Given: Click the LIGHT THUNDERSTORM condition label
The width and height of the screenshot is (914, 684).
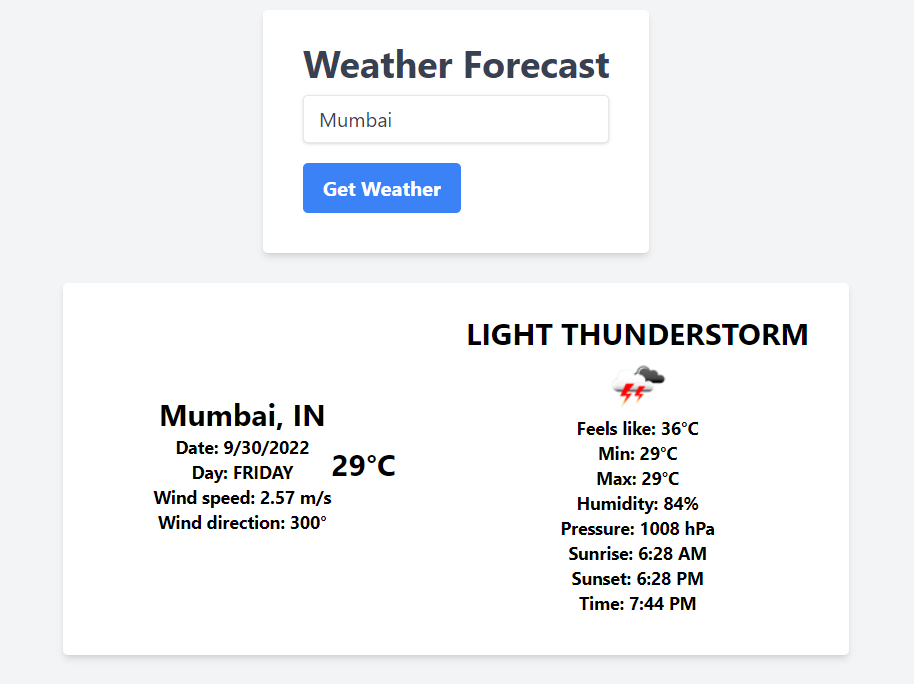Looking at the screenshot, I should coord(637,335).
